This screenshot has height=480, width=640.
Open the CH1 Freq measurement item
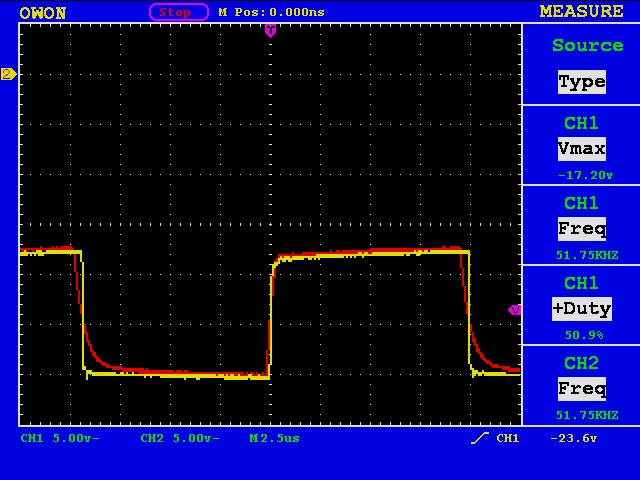(x=581, y=224)
